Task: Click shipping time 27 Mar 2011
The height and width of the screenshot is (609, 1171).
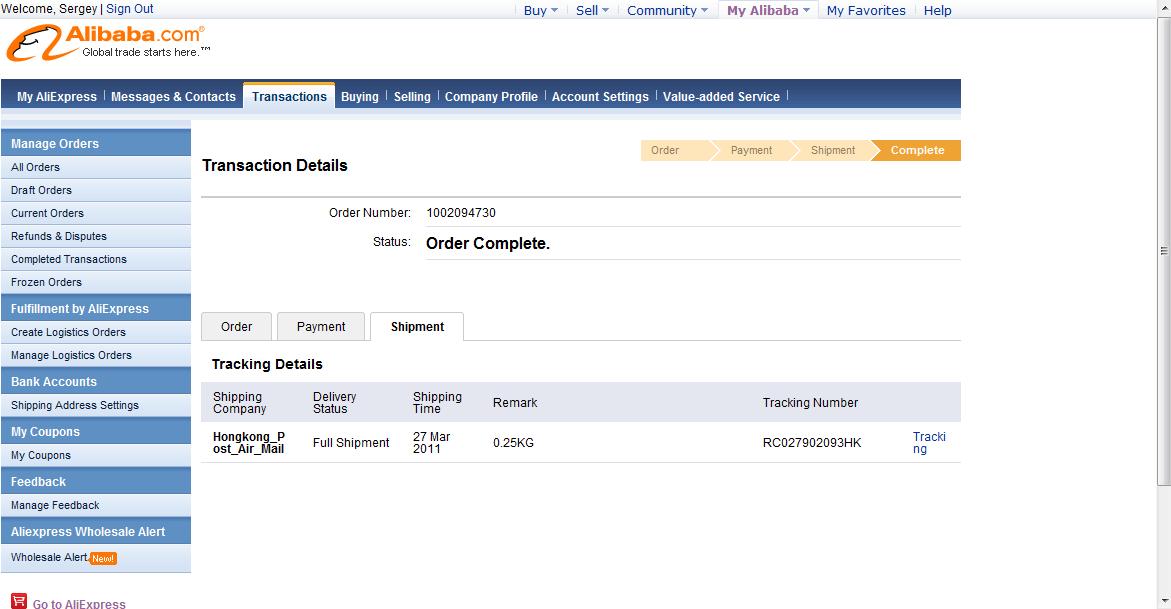Action: [x=432, y=442]
